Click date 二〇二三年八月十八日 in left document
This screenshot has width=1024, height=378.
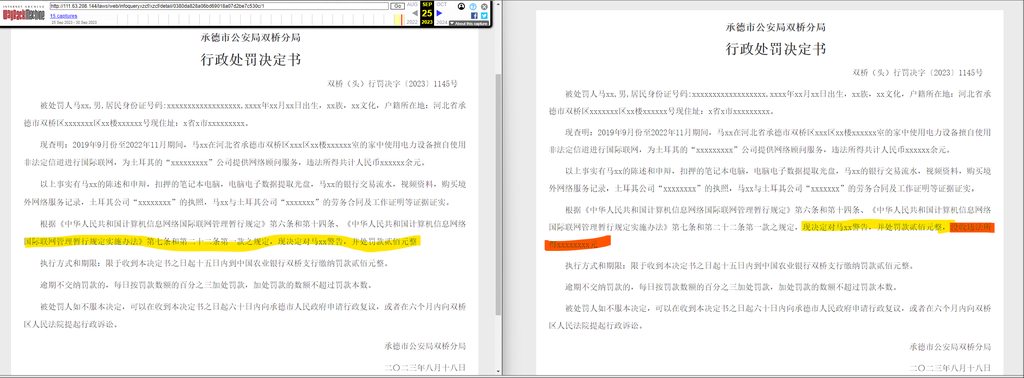point(425,368)
